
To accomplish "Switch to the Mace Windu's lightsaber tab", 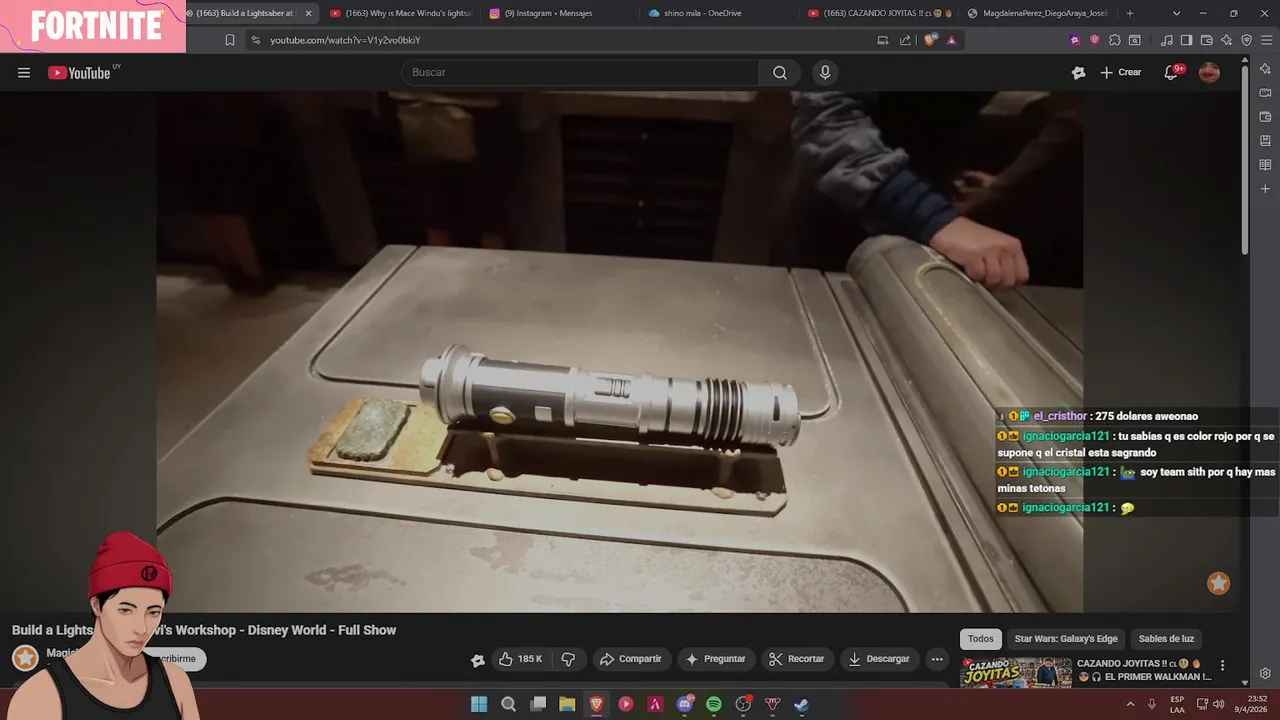I will [x=400, y=13].
